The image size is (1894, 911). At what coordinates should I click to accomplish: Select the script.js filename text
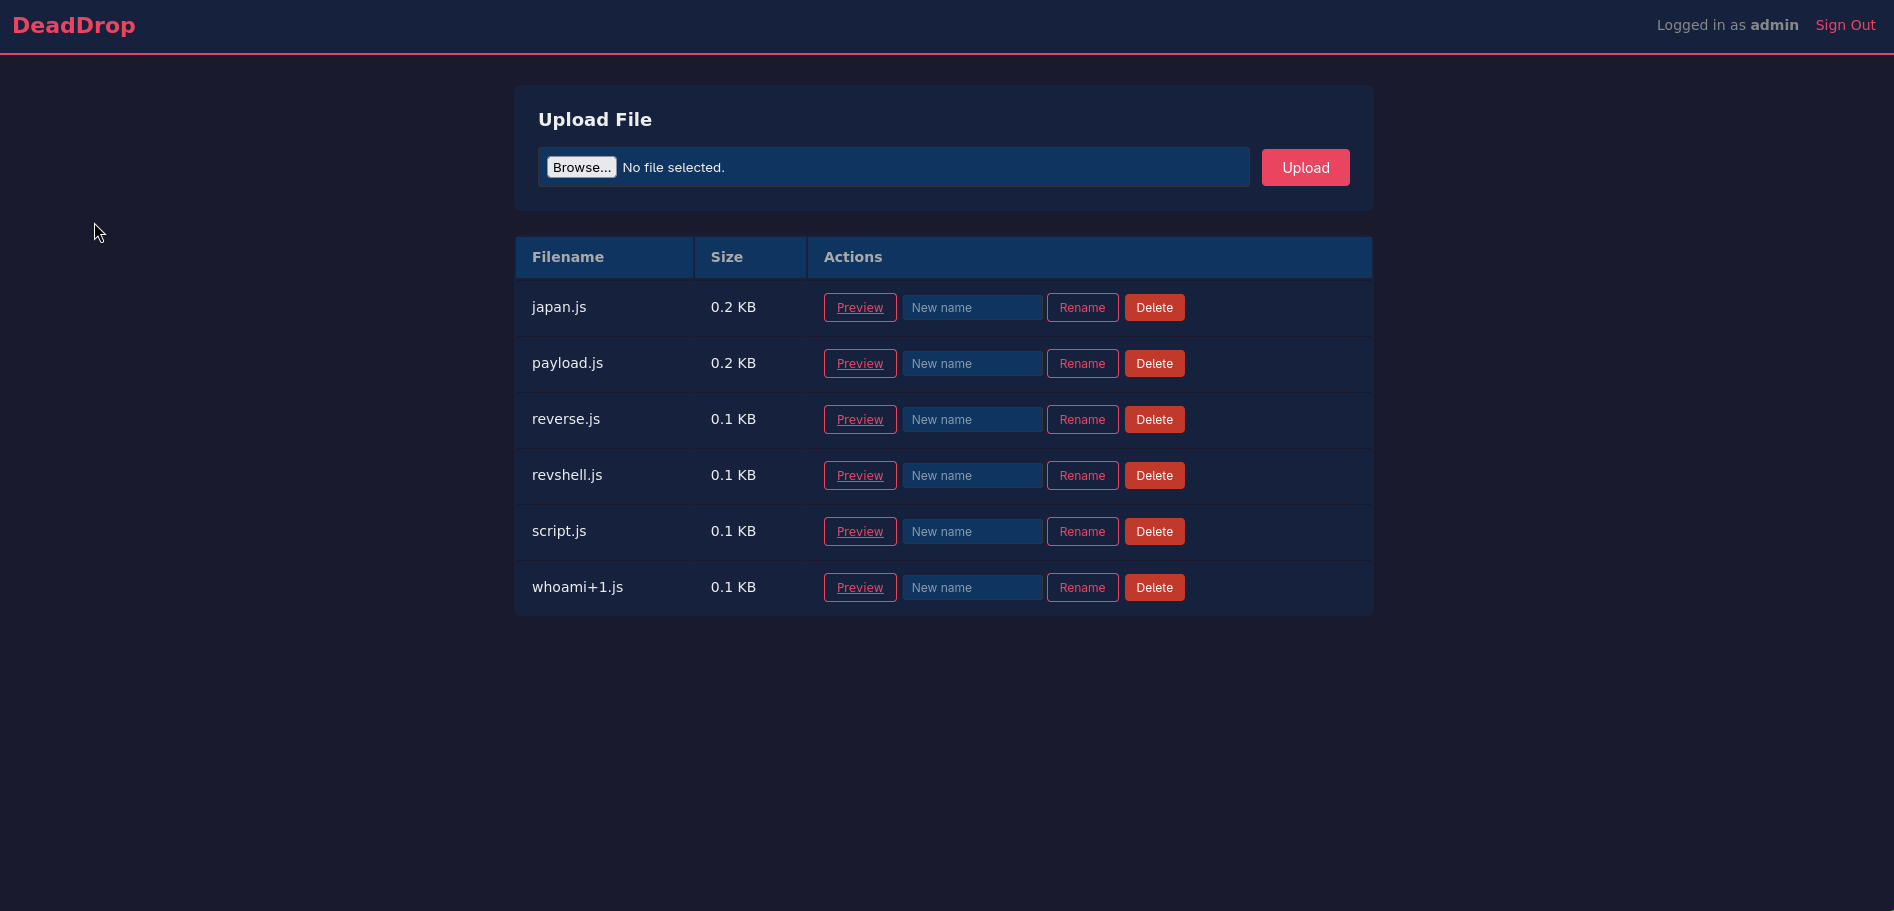point(559,531)
